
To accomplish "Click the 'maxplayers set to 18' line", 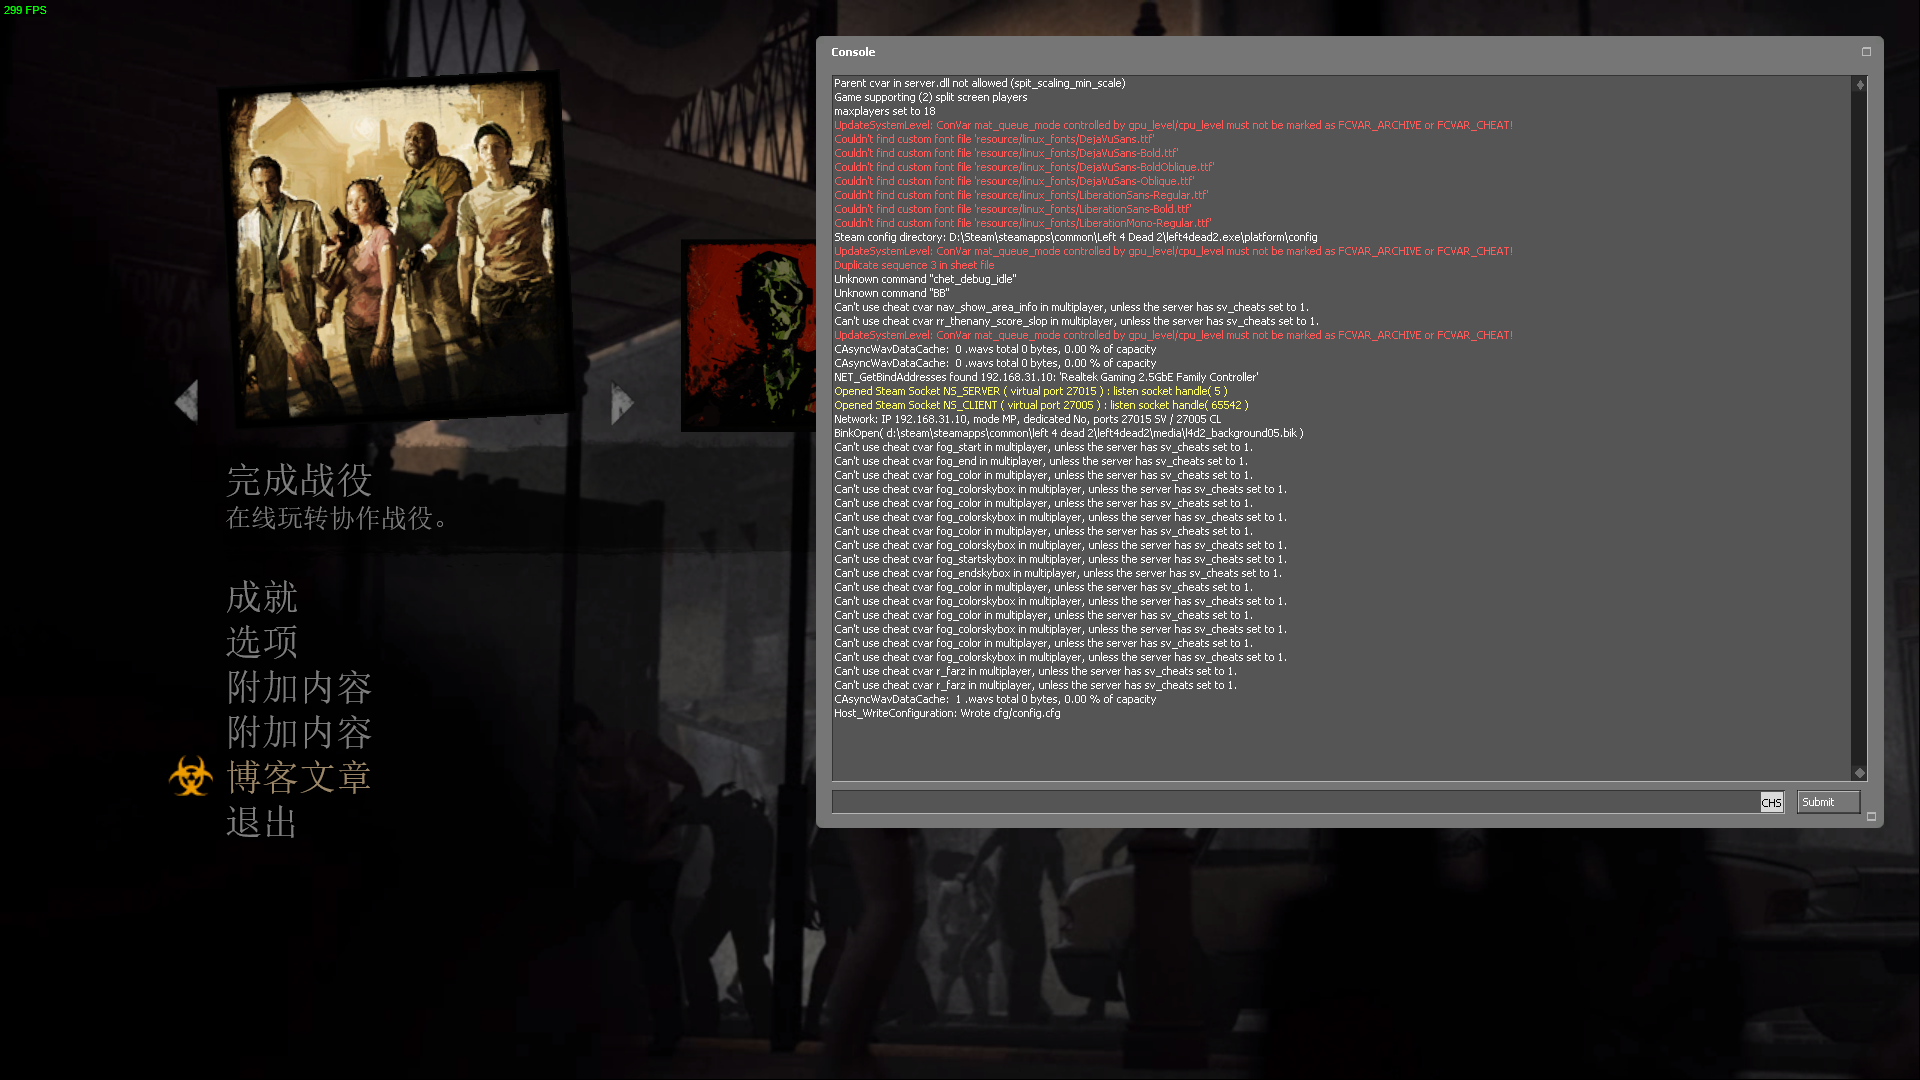I will coord(885,111).
